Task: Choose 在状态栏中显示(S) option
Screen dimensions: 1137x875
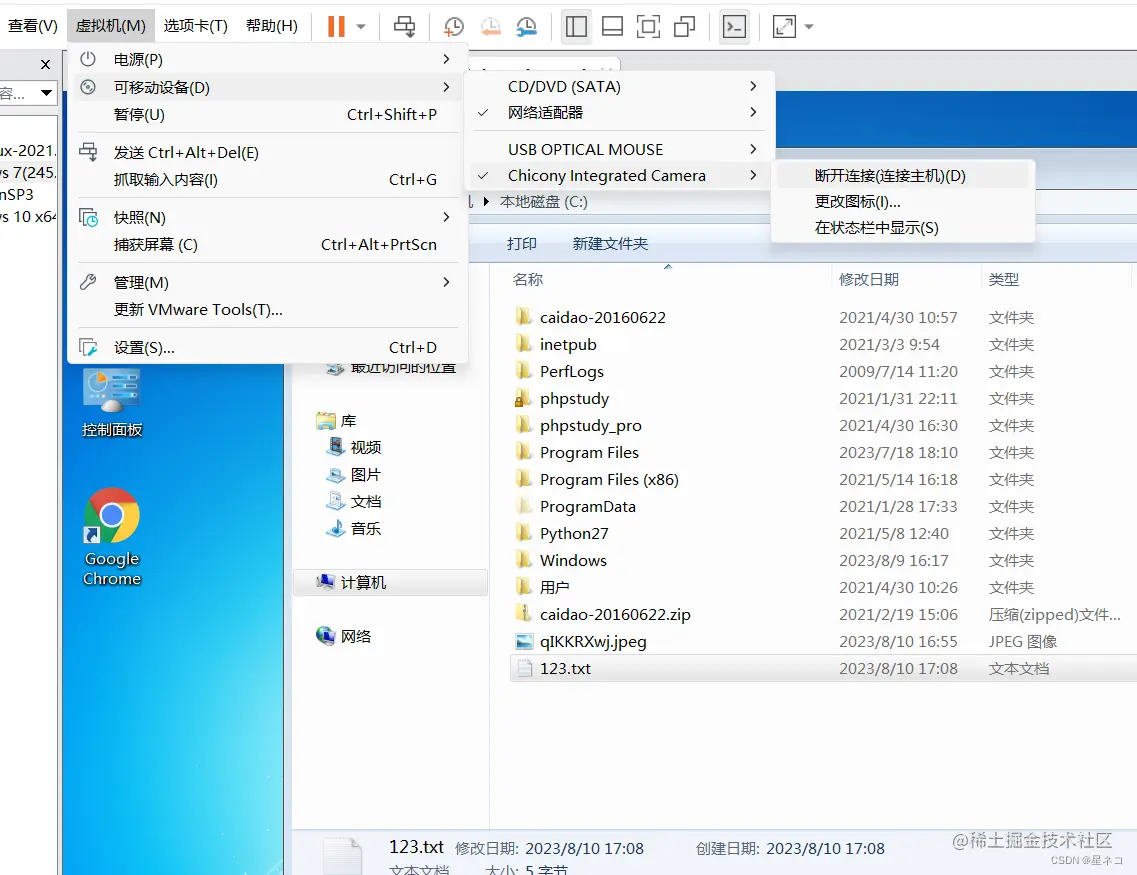Action: coord(903,228)
